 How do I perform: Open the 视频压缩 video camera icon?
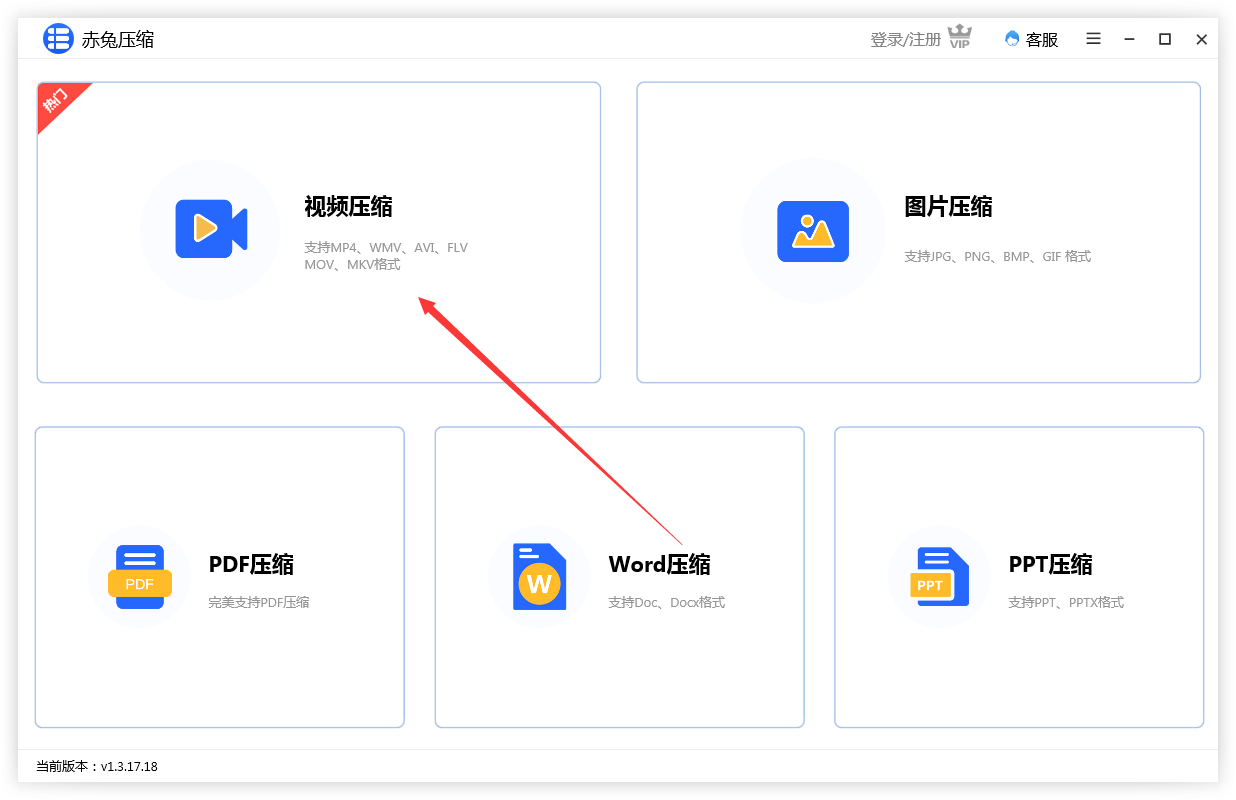tap(211, 229)
